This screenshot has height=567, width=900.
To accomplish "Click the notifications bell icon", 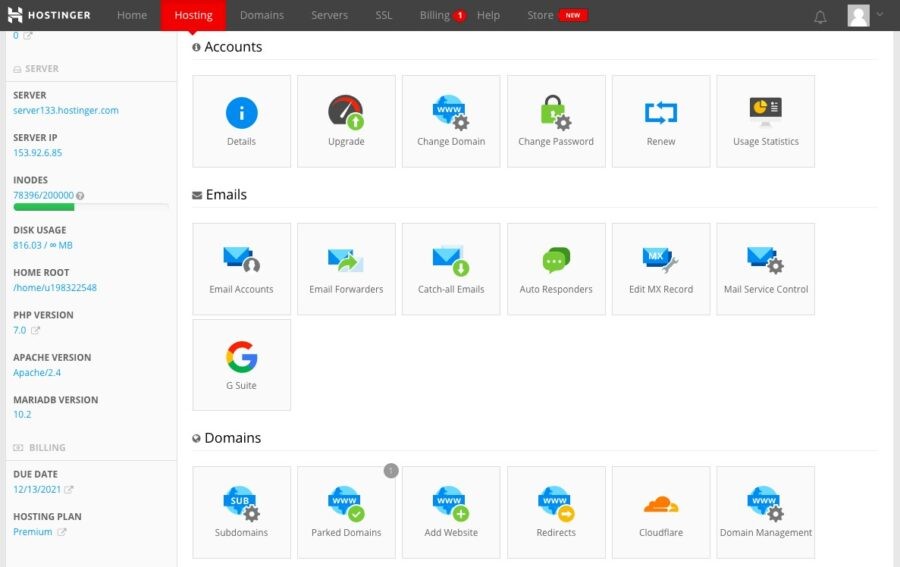I will tap(820, 17).
